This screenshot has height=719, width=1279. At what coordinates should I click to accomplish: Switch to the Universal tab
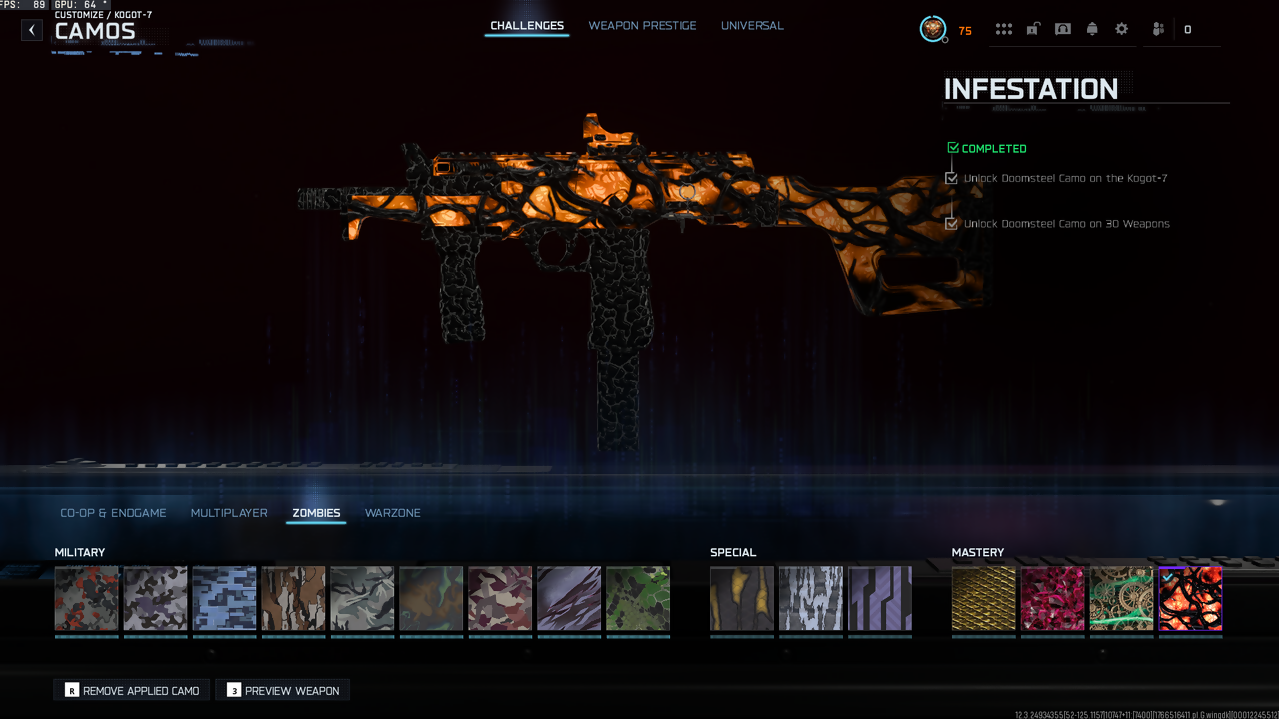point(752,26)
